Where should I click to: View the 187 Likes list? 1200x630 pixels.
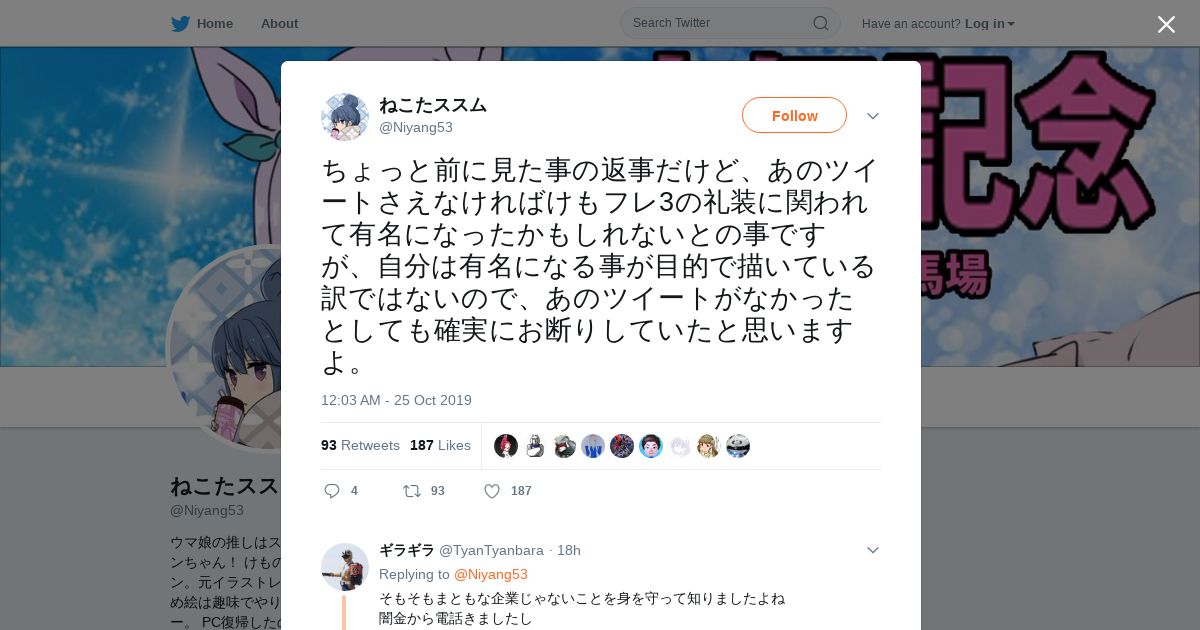[x=440, y=445]
